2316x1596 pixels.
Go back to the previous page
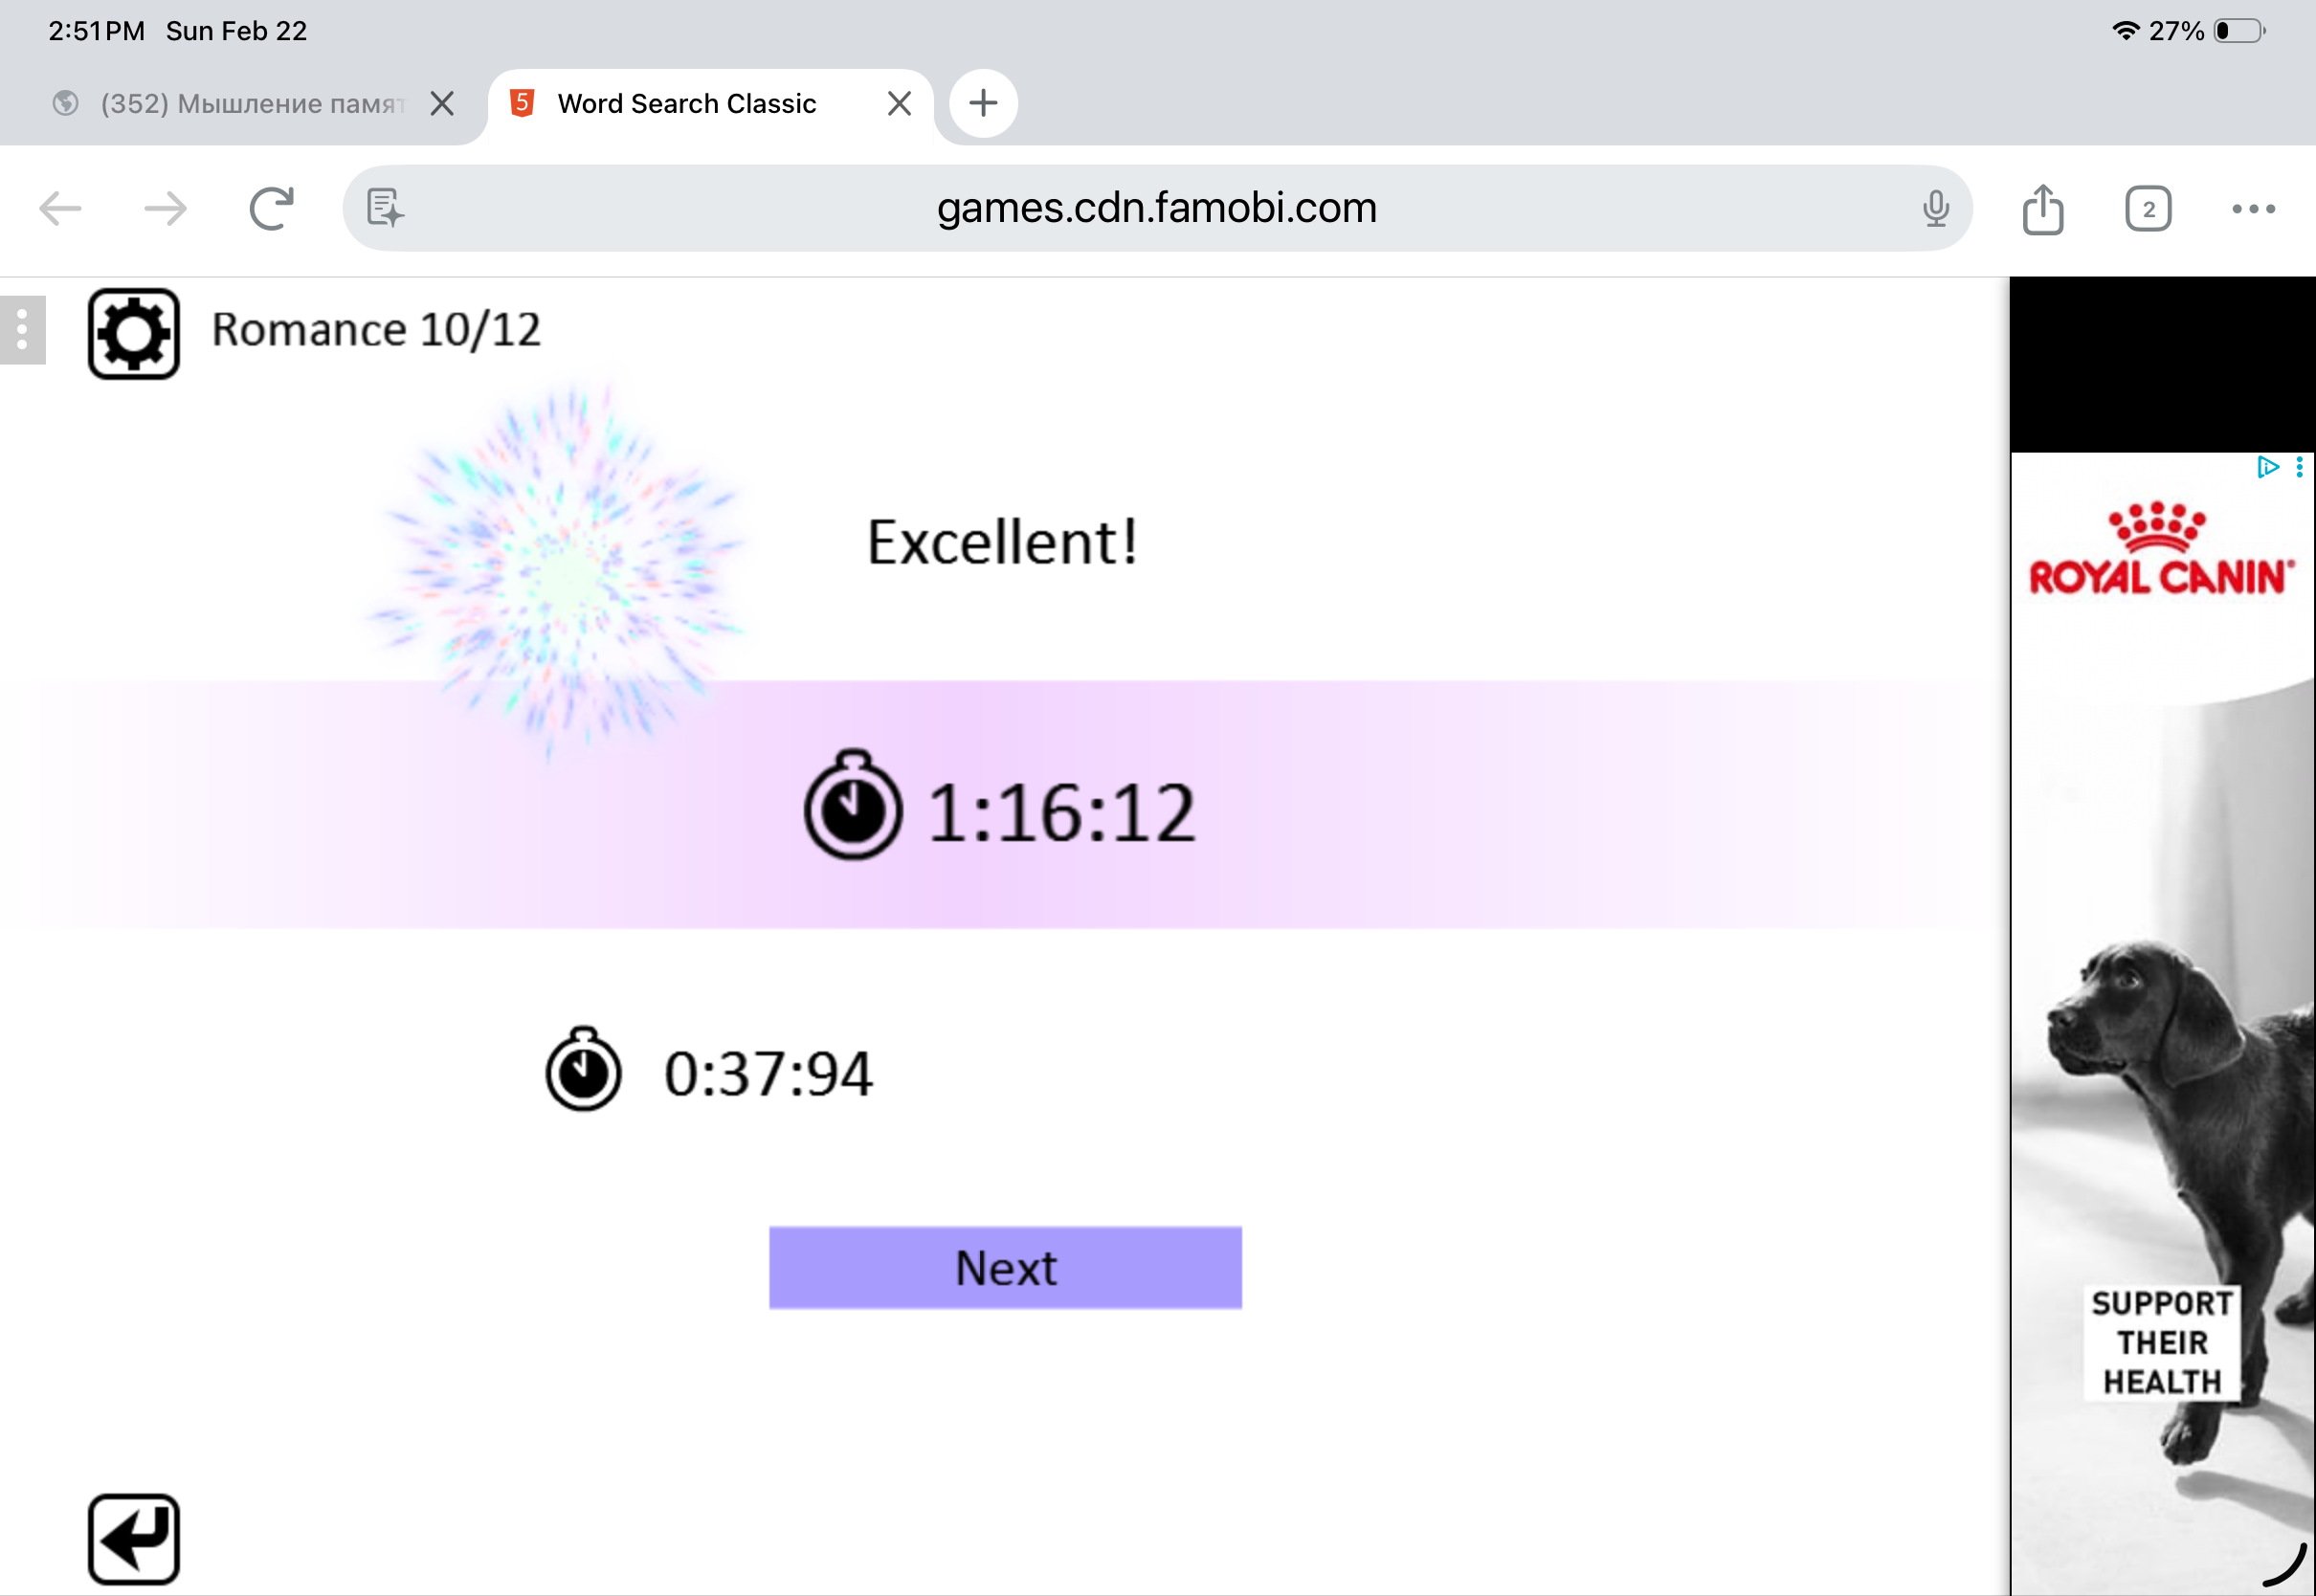click(60, 209)
